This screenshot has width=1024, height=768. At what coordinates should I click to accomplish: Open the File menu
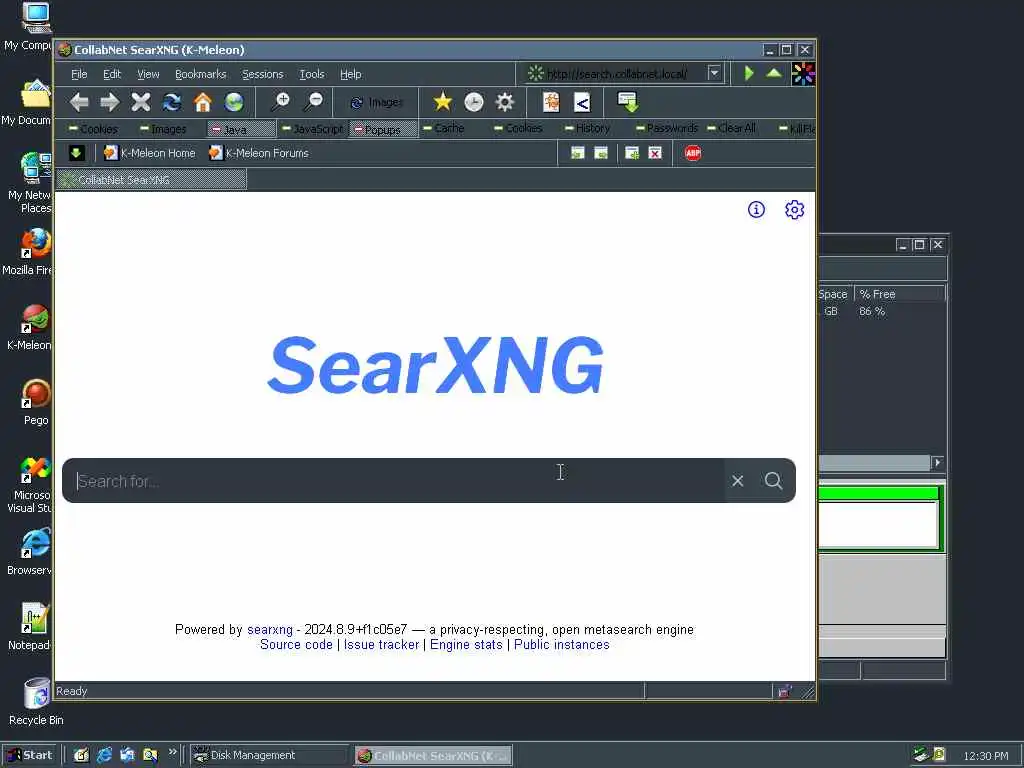click(x=79, y=74)
